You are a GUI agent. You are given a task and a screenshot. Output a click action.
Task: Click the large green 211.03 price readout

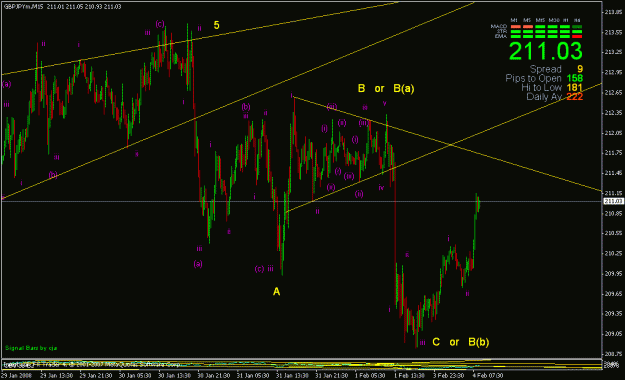(x=546, y=51)
